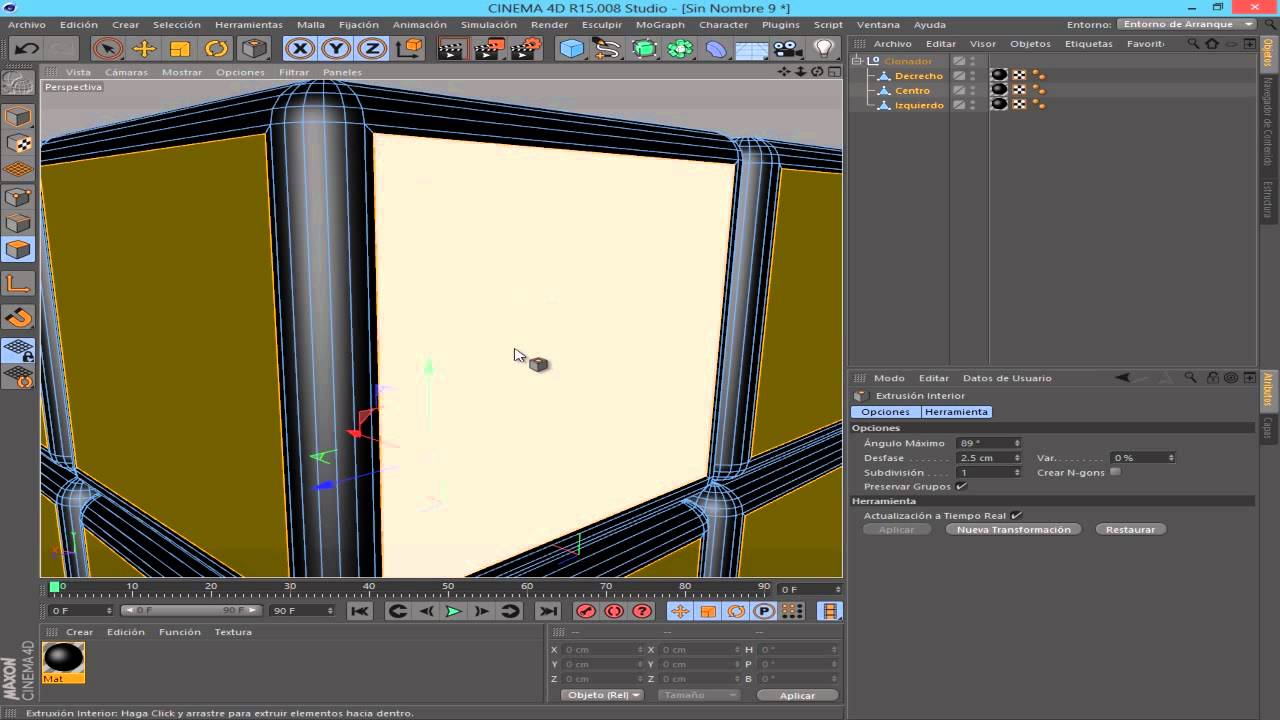1280x720 pixels.
Task: Open the viewport Cámaras menu
Action: (x=126, y=72)
